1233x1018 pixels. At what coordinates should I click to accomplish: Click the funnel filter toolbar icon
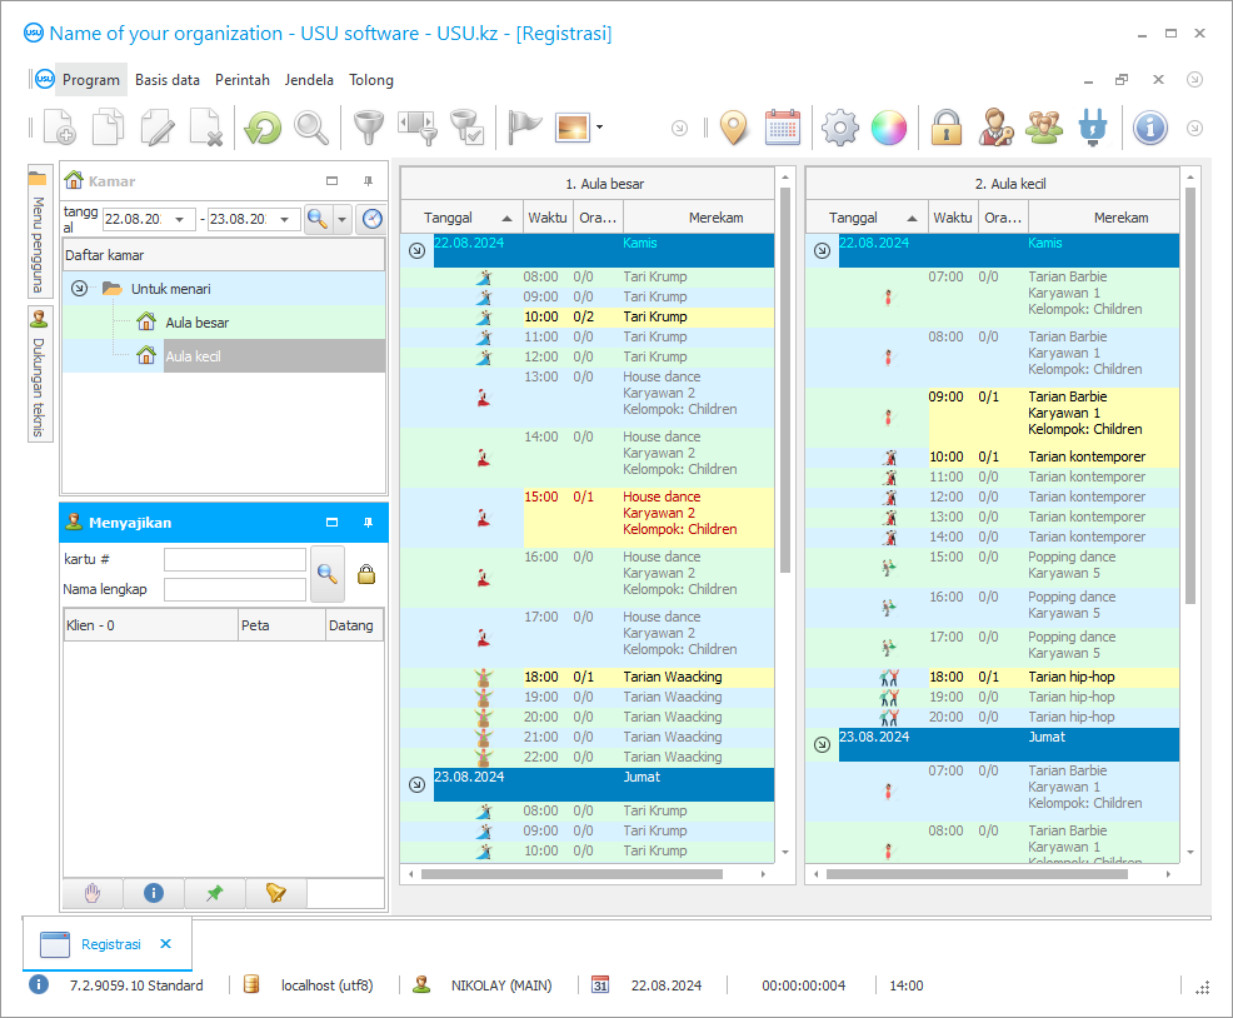[x=369, y=128]
